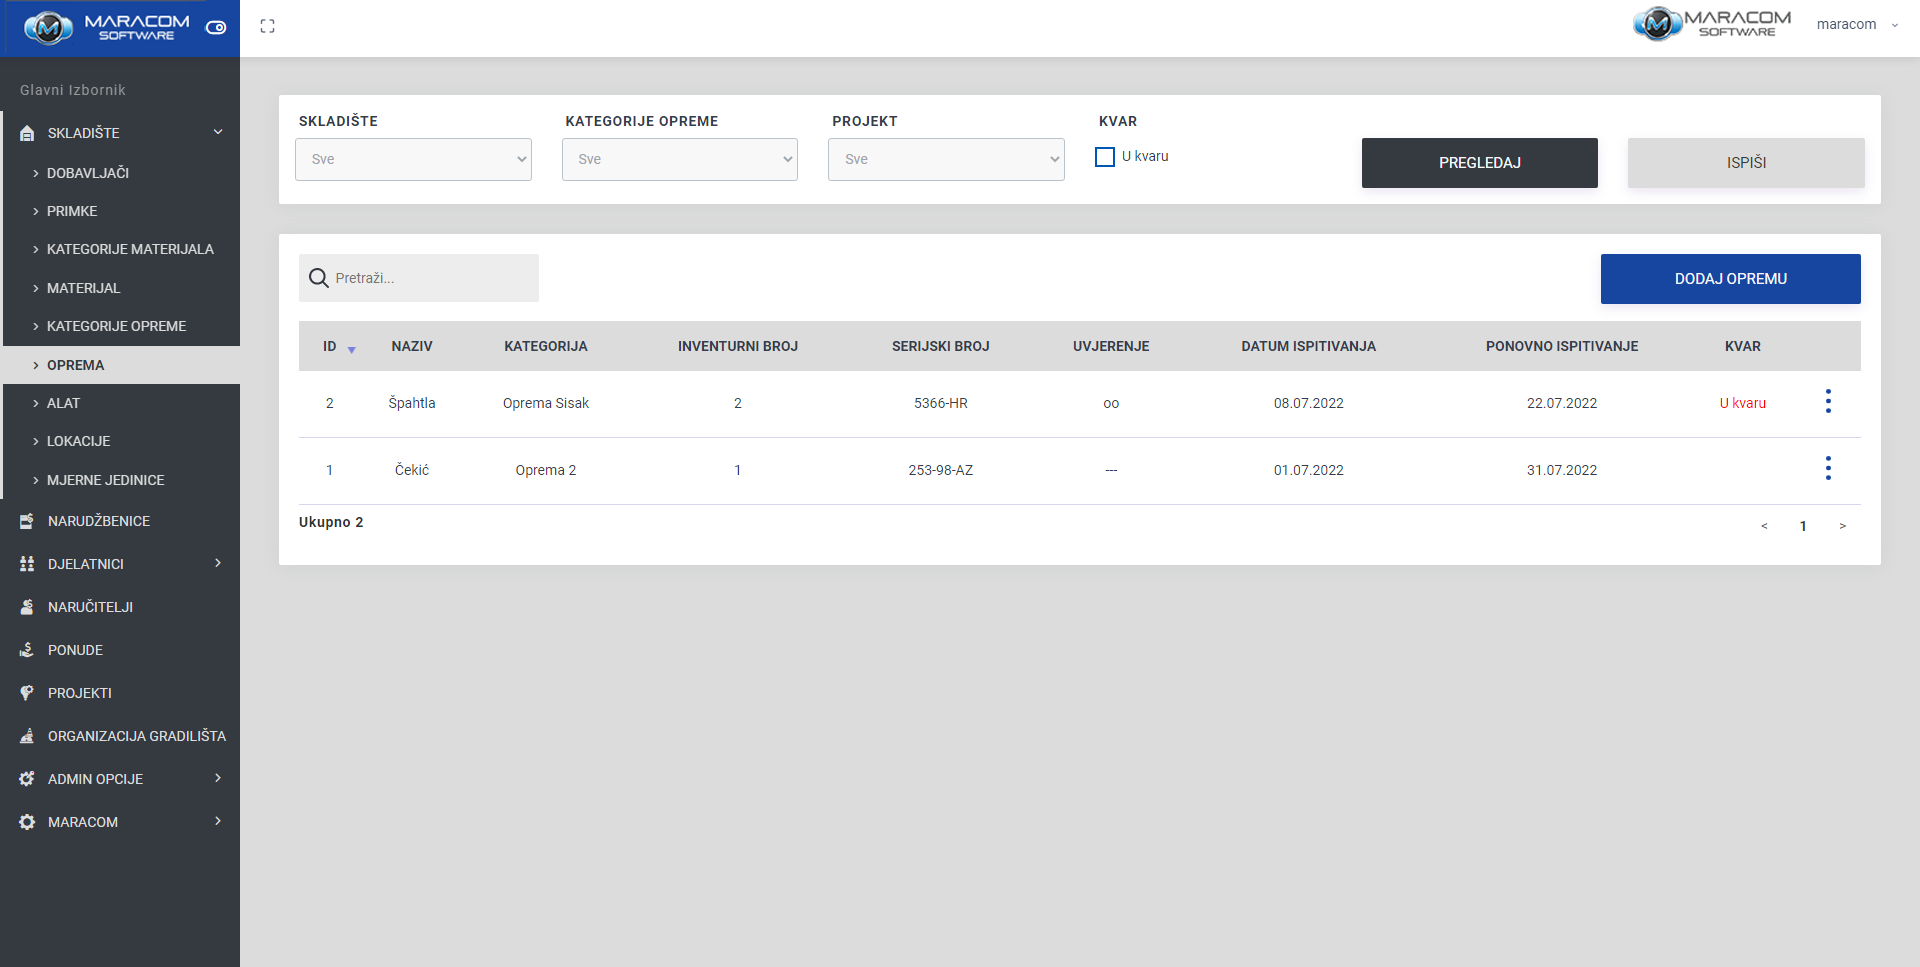Click the Pregledaj button
The image size is (1920, 967).
[x=1479, y=163]
